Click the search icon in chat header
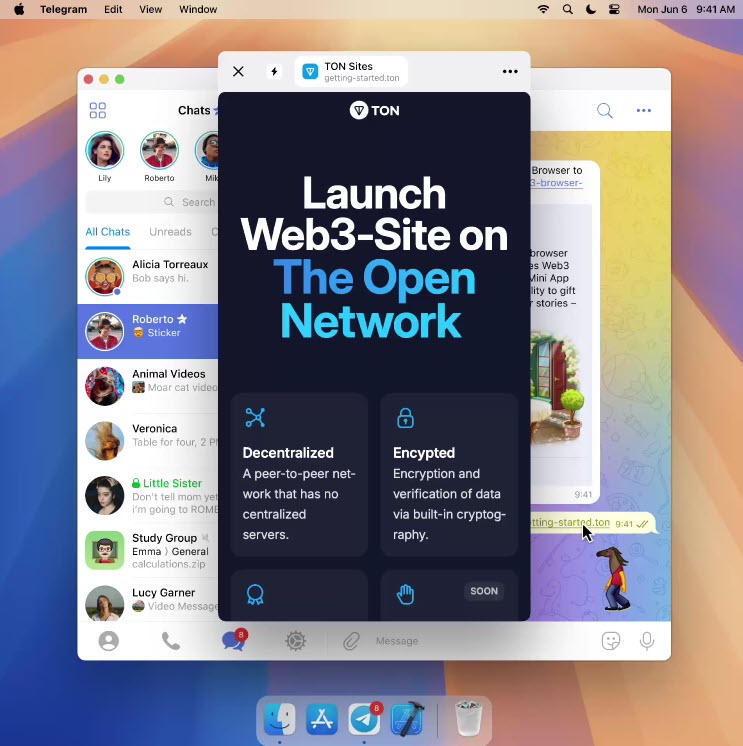 pyautogui.click(x=605, y=110)
